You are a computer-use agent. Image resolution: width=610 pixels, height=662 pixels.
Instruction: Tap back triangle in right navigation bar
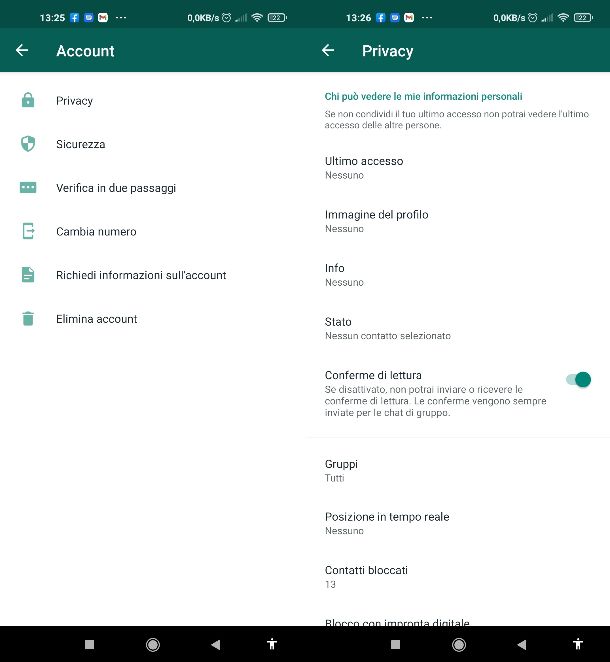521,644
